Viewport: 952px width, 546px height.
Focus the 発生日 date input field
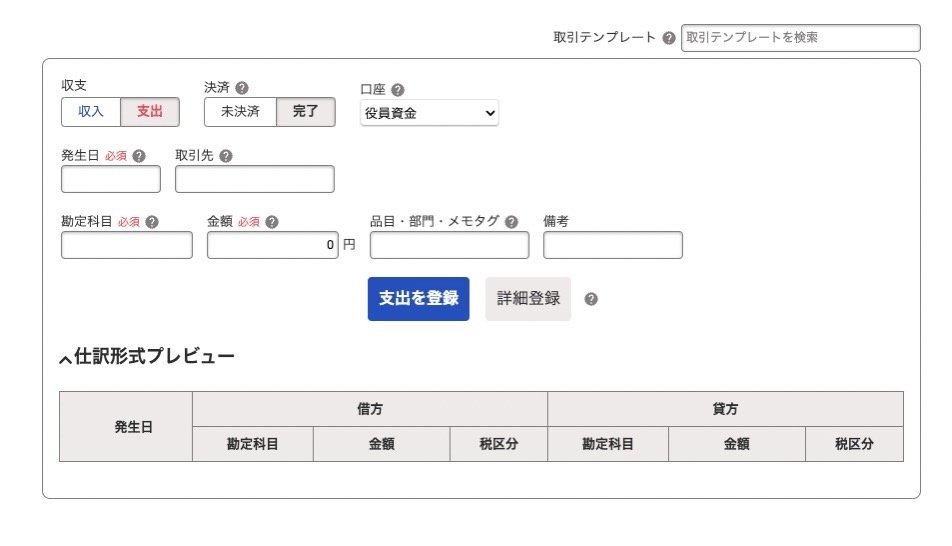(111, 179)
